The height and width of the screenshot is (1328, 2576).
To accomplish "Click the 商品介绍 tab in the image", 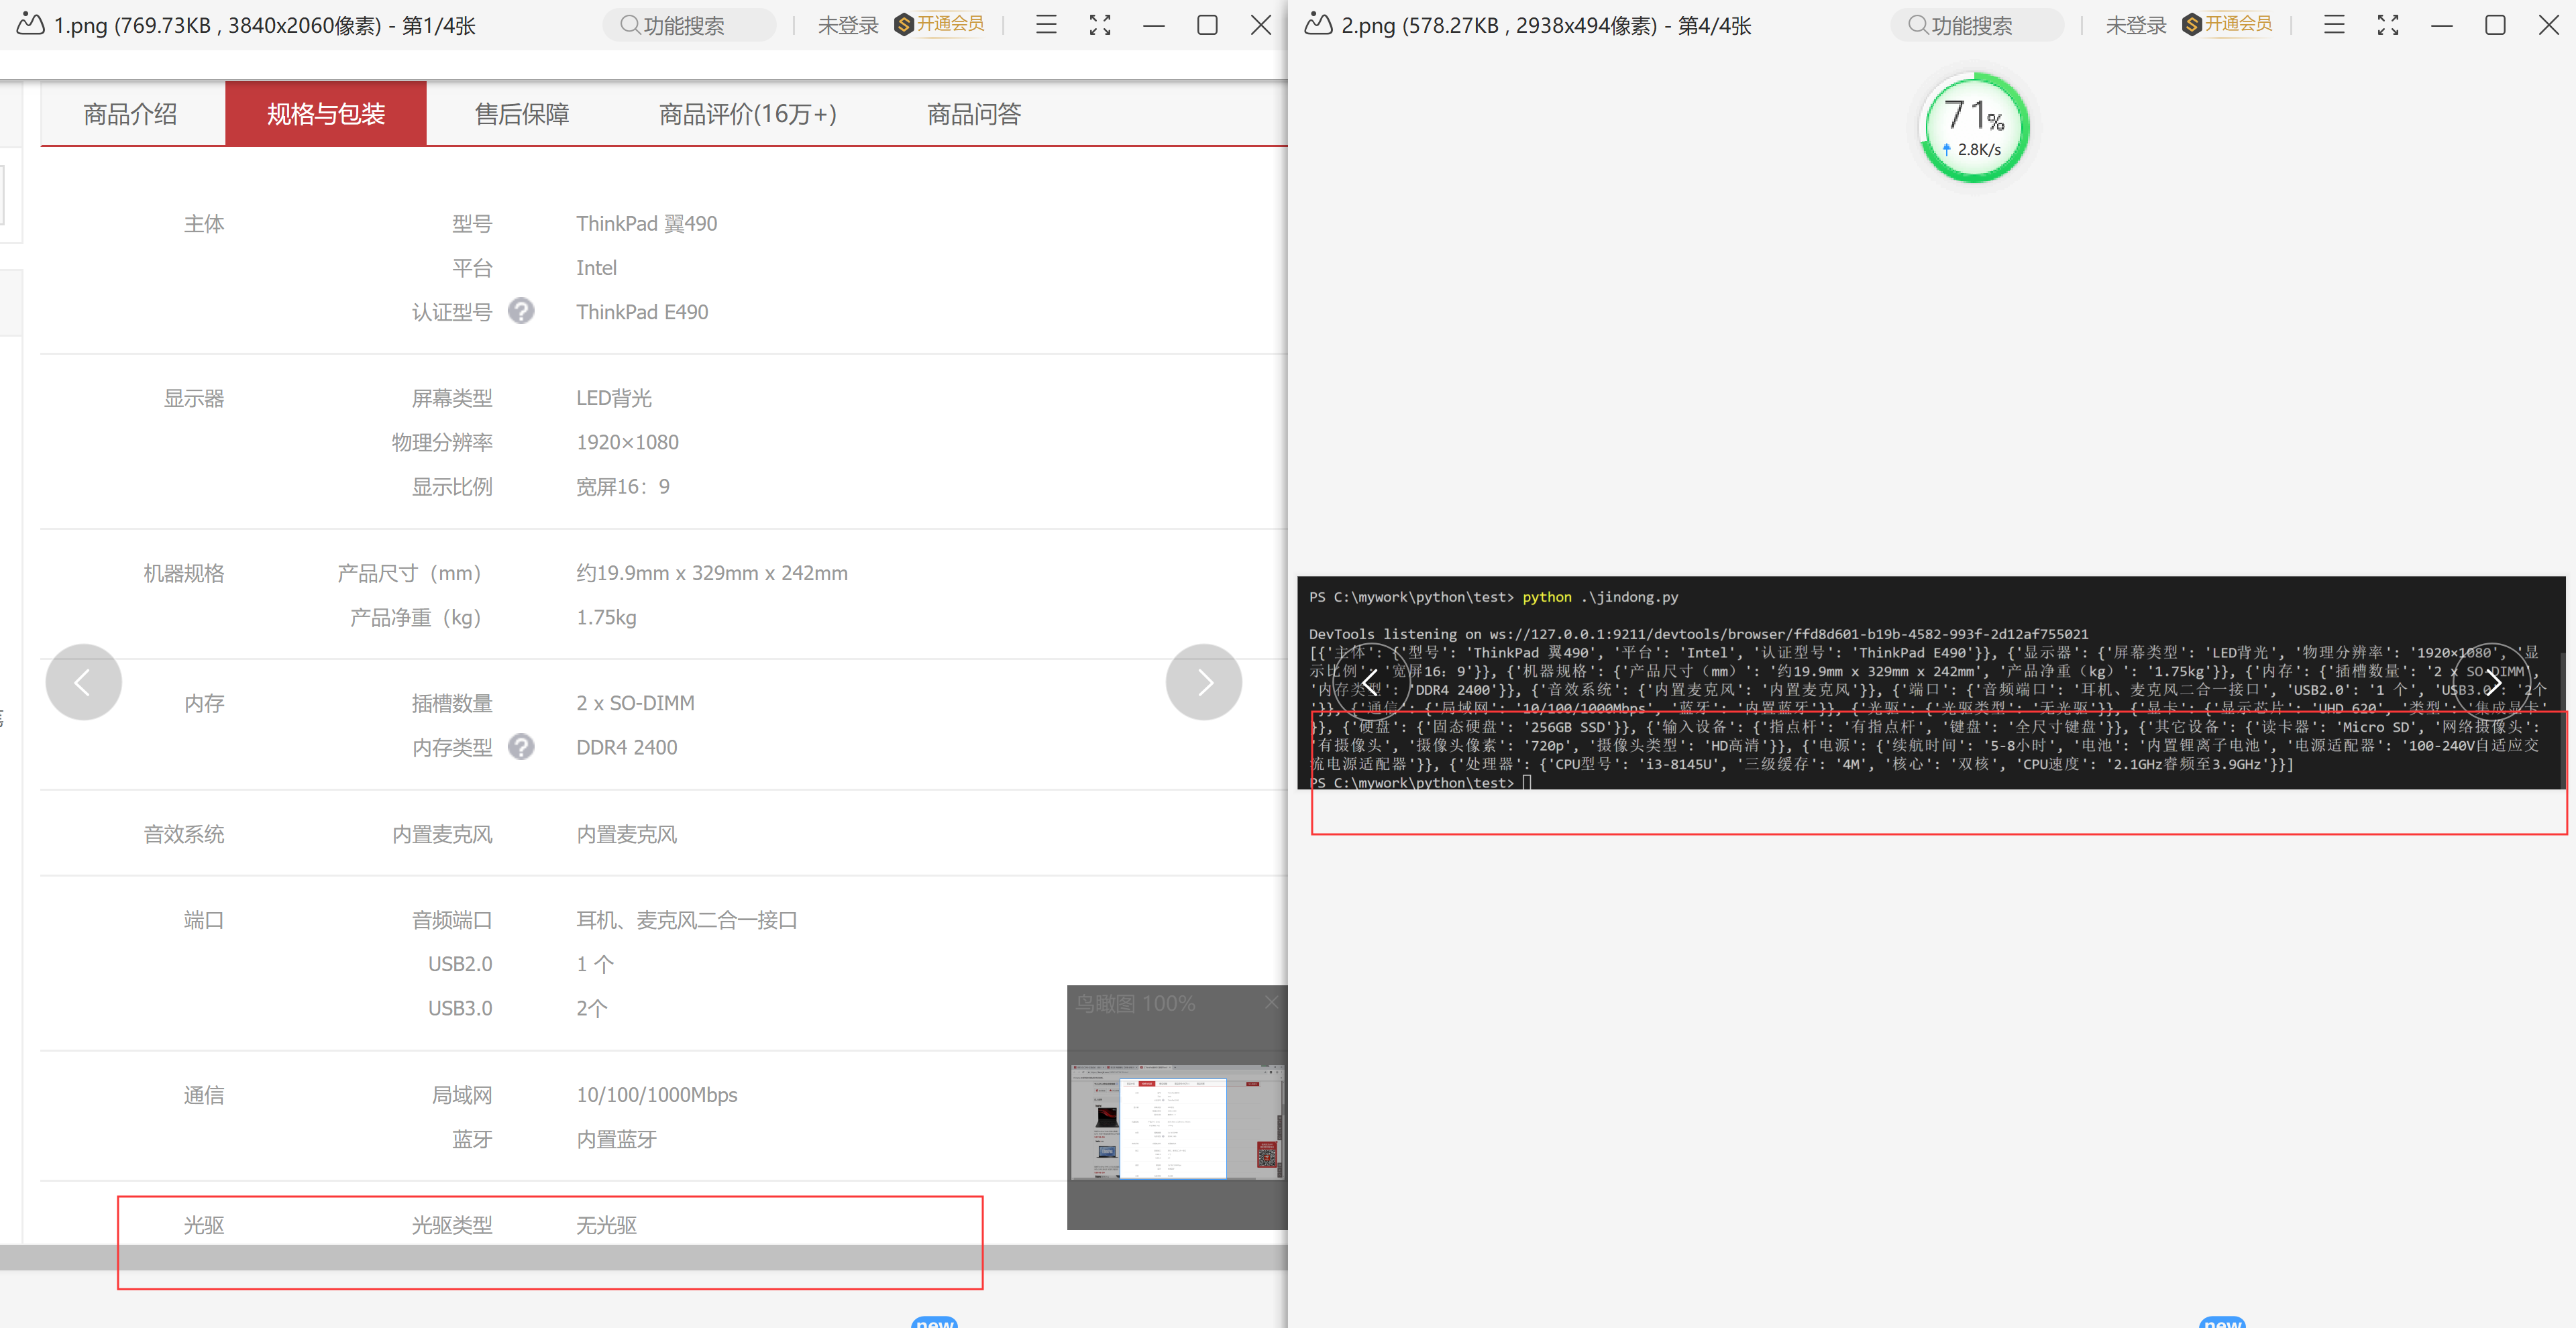I will pos(131,114).
